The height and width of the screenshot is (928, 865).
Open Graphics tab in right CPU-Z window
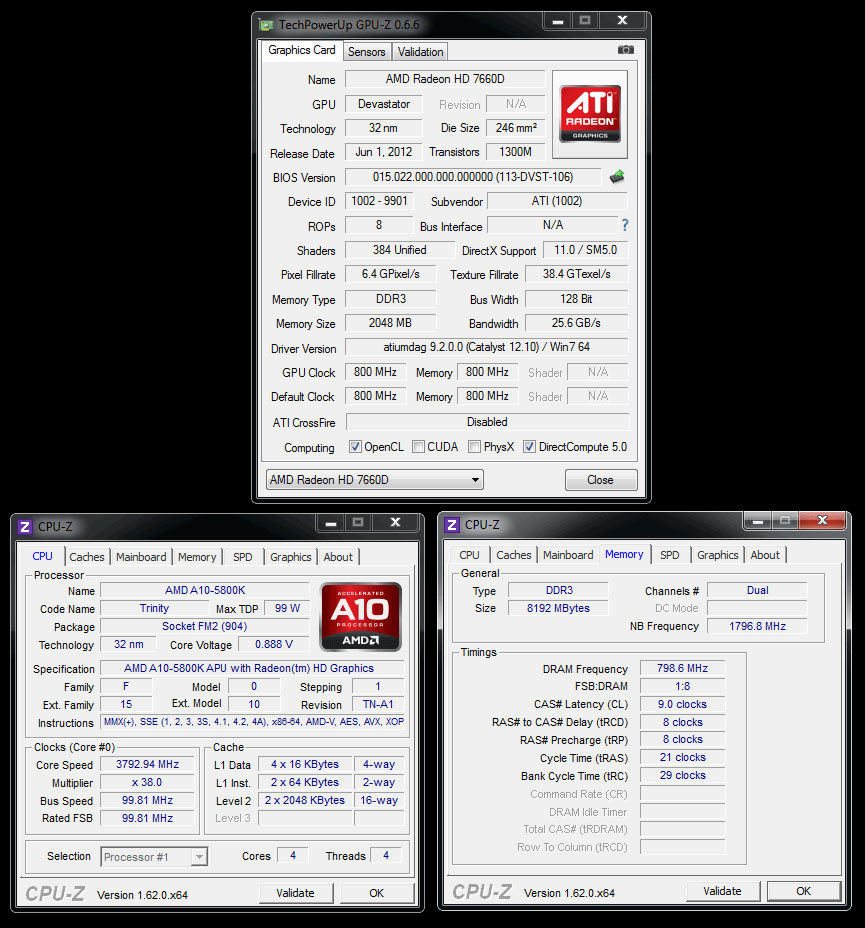[x=718, y=555]
